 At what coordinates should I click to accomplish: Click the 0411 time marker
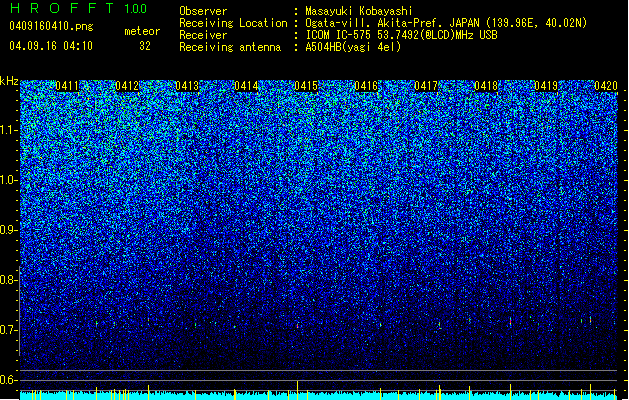point(67,86)
